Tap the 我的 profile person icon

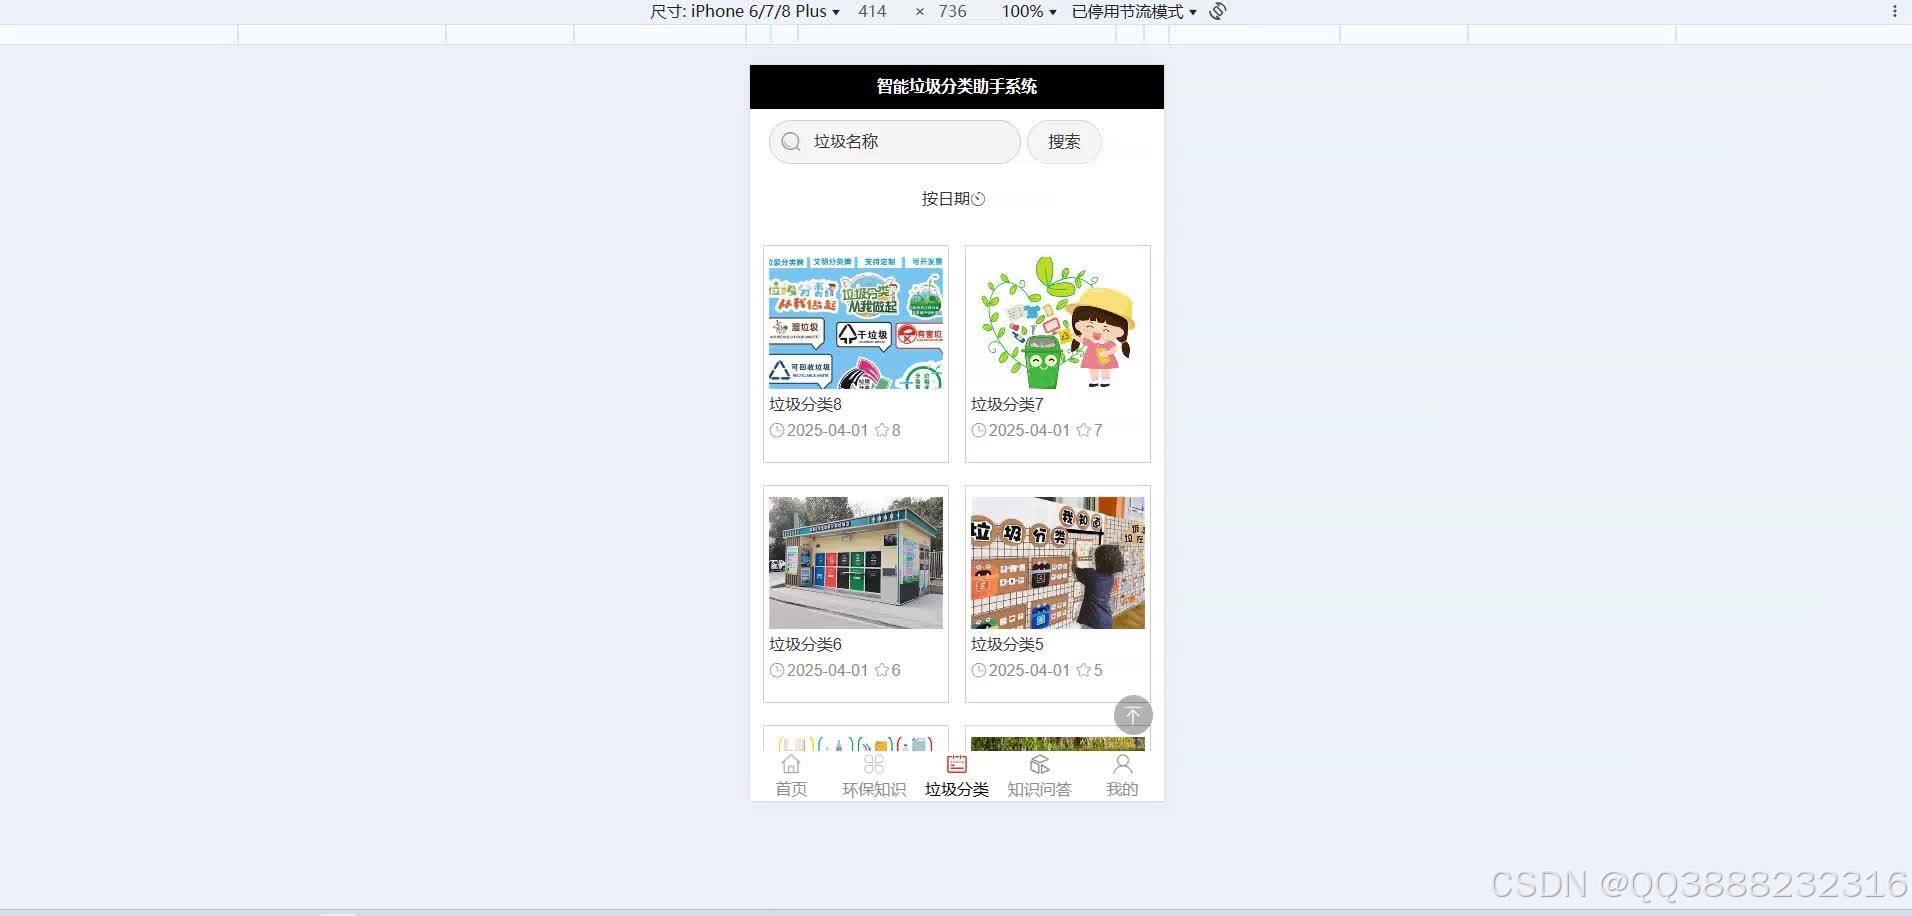pos(1121,763)
